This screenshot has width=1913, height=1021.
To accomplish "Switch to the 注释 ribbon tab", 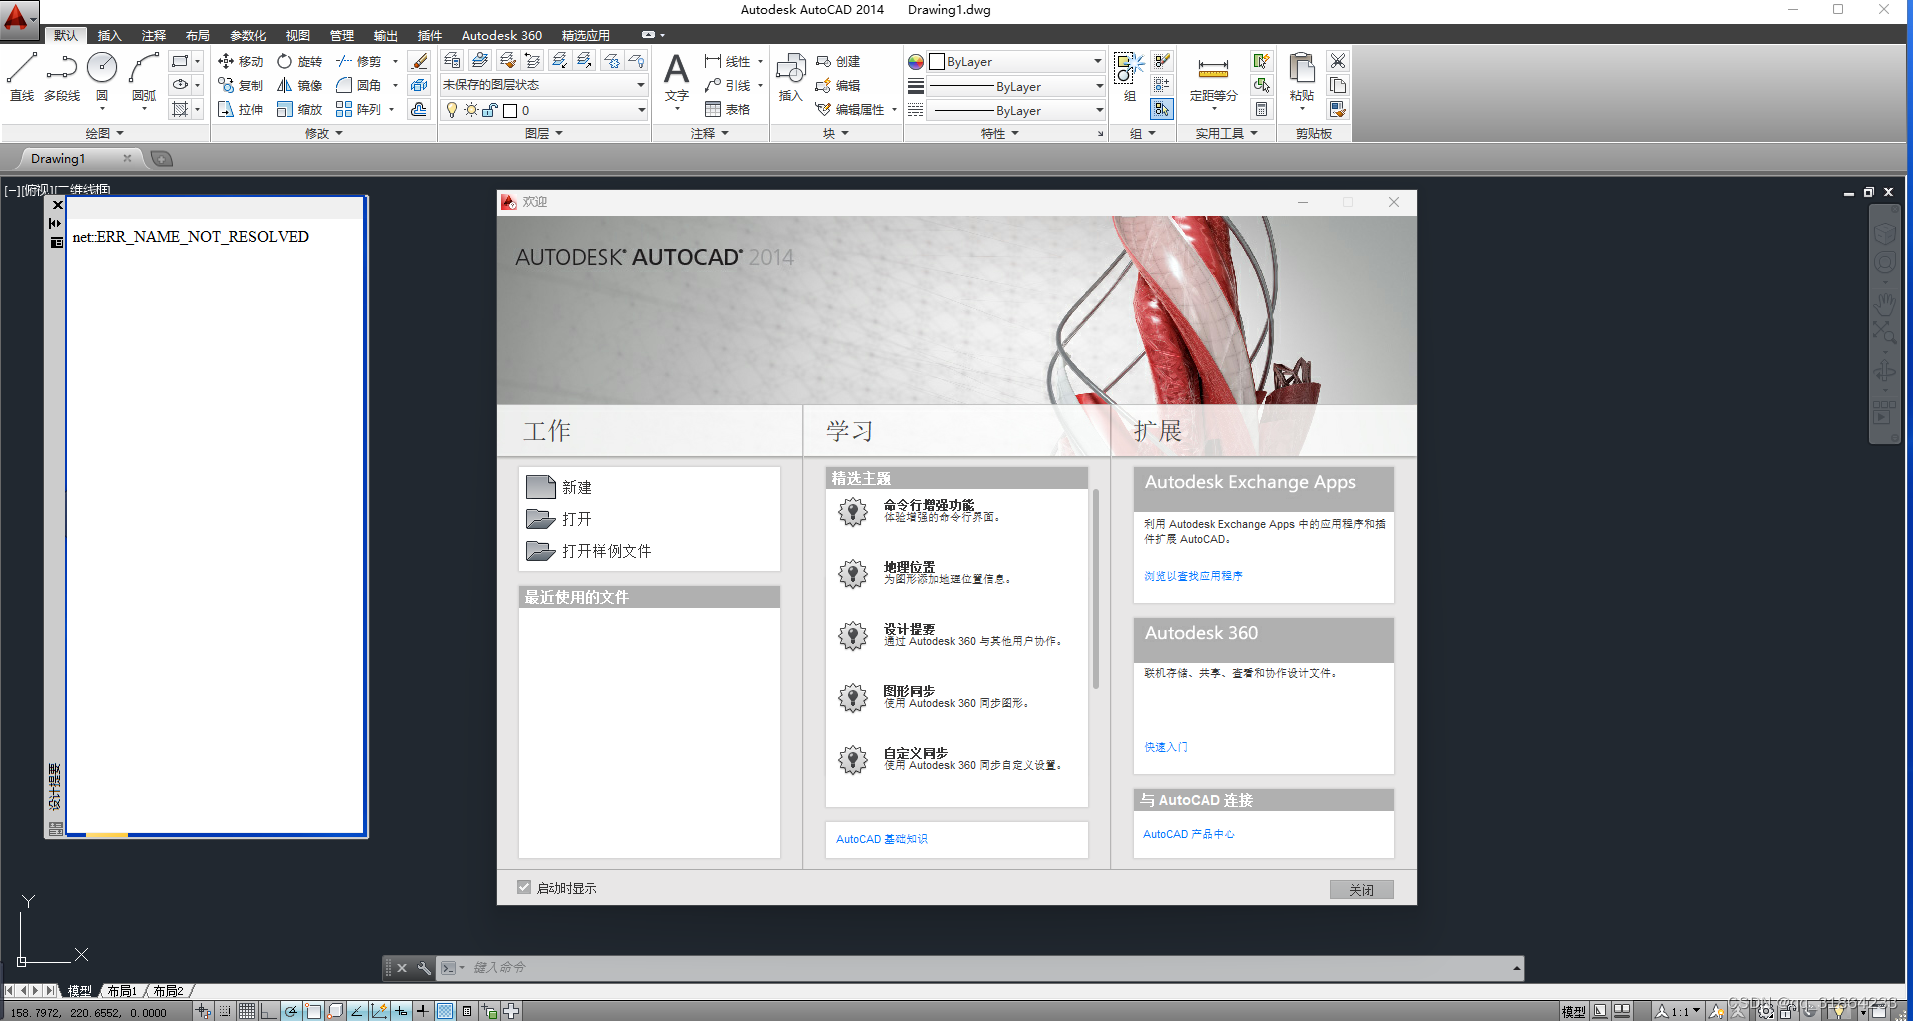I will pos(154,35).
